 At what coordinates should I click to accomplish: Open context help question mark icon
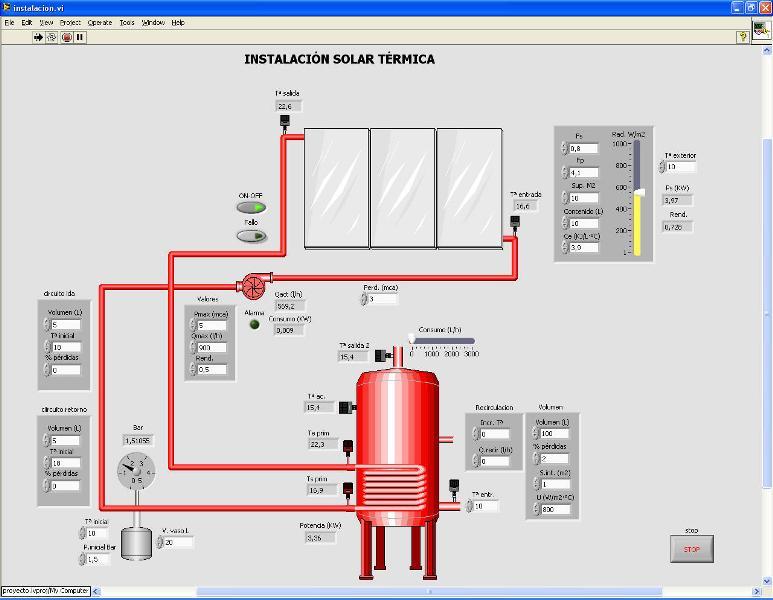point(743,37)
